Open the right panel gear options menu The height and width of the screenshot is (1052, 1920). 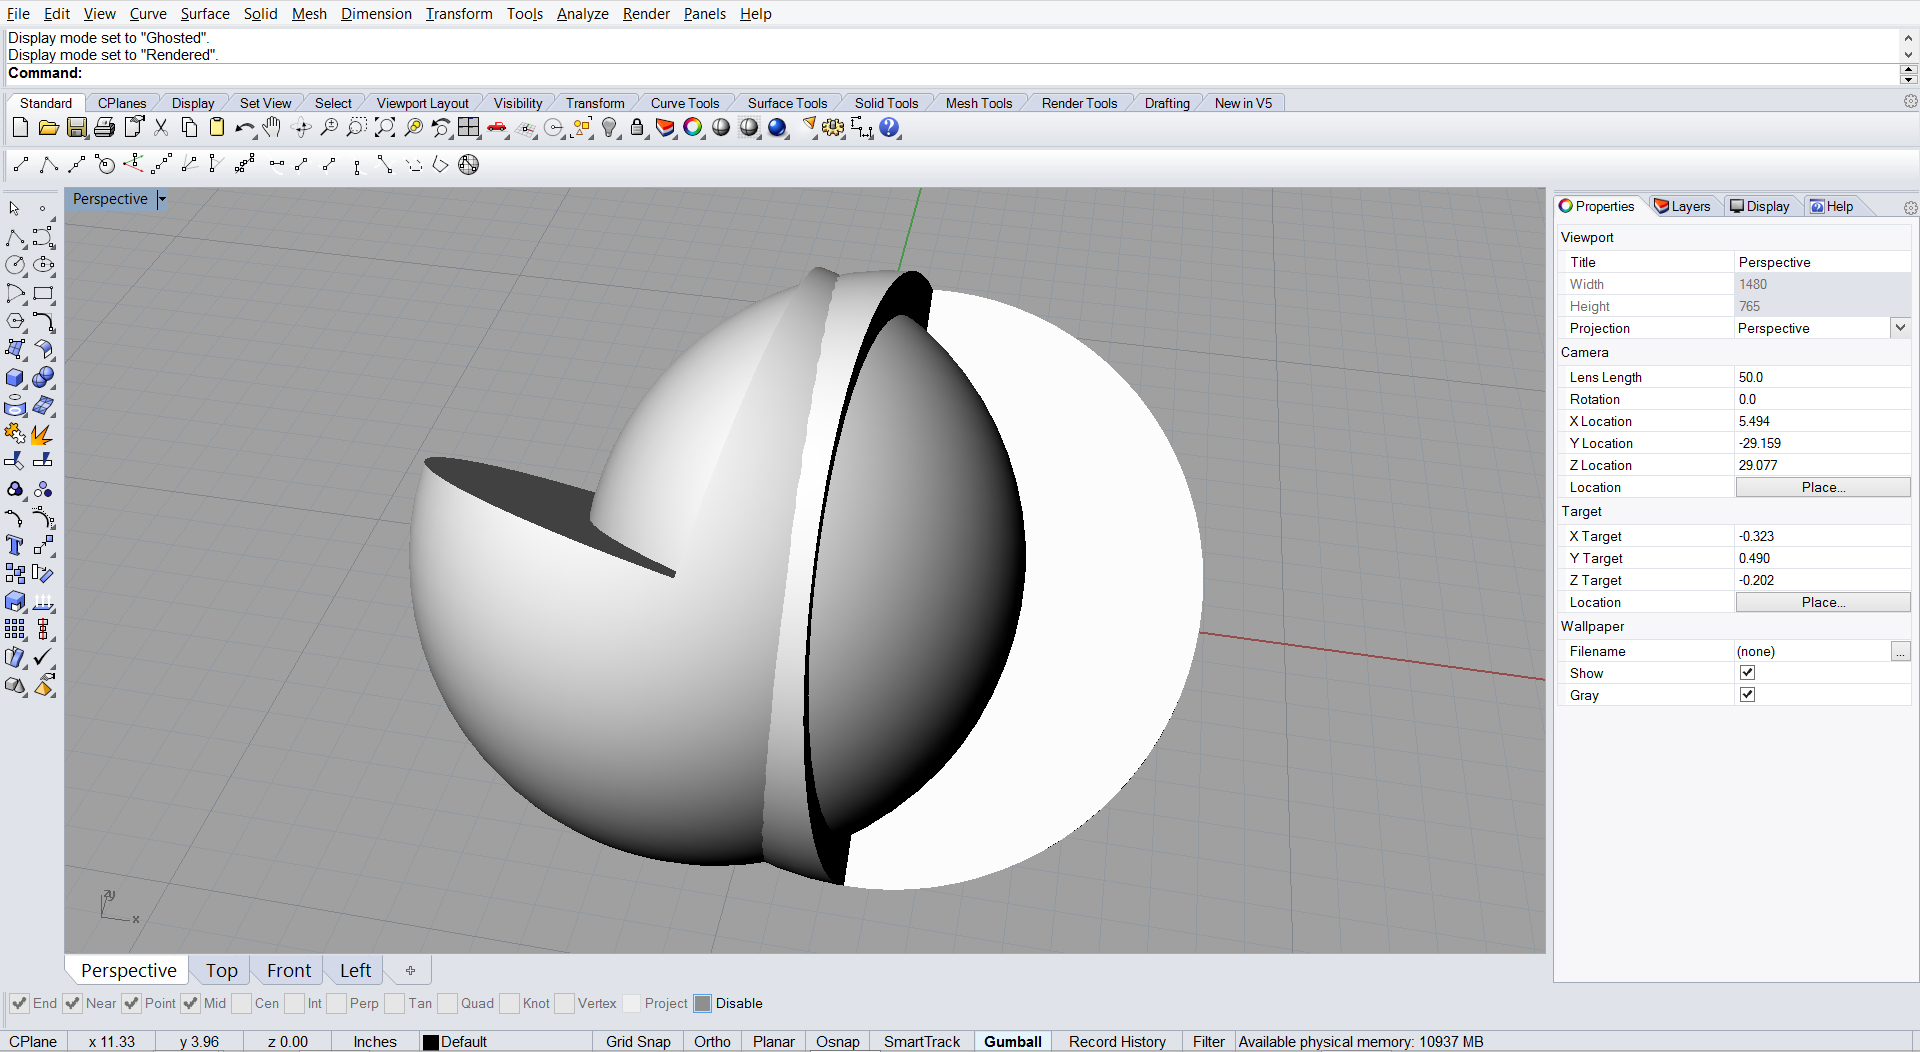tap(1910, 208)
